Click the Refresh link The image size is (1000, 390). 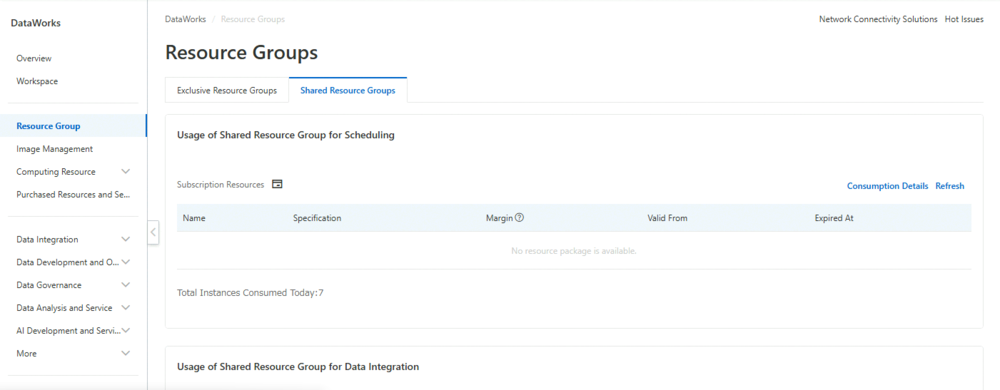click(950, 186)
